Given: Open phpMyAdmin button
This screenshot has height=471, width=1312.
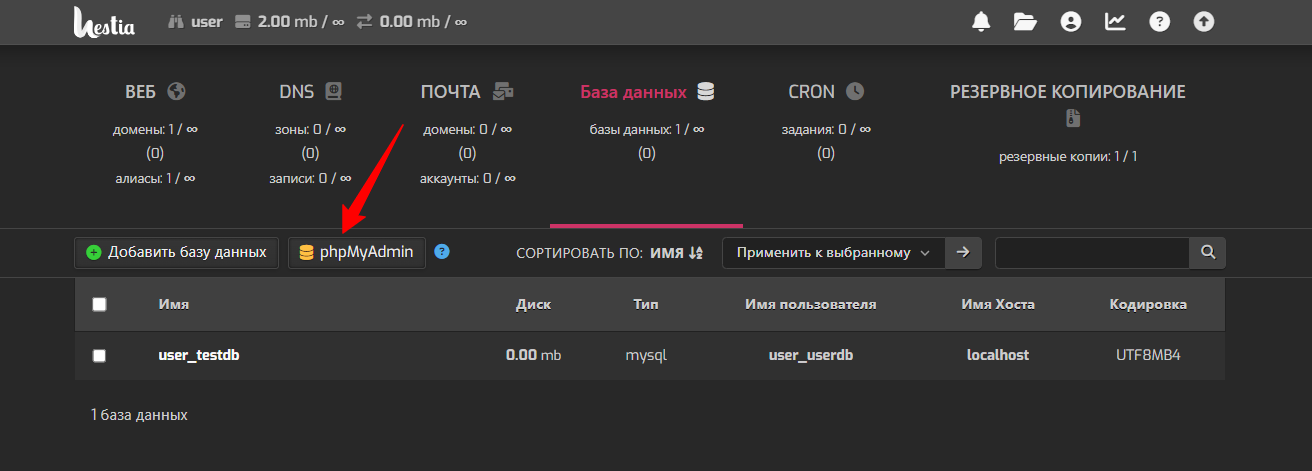Looking at the screenshot, I should (x=357, y=252).
